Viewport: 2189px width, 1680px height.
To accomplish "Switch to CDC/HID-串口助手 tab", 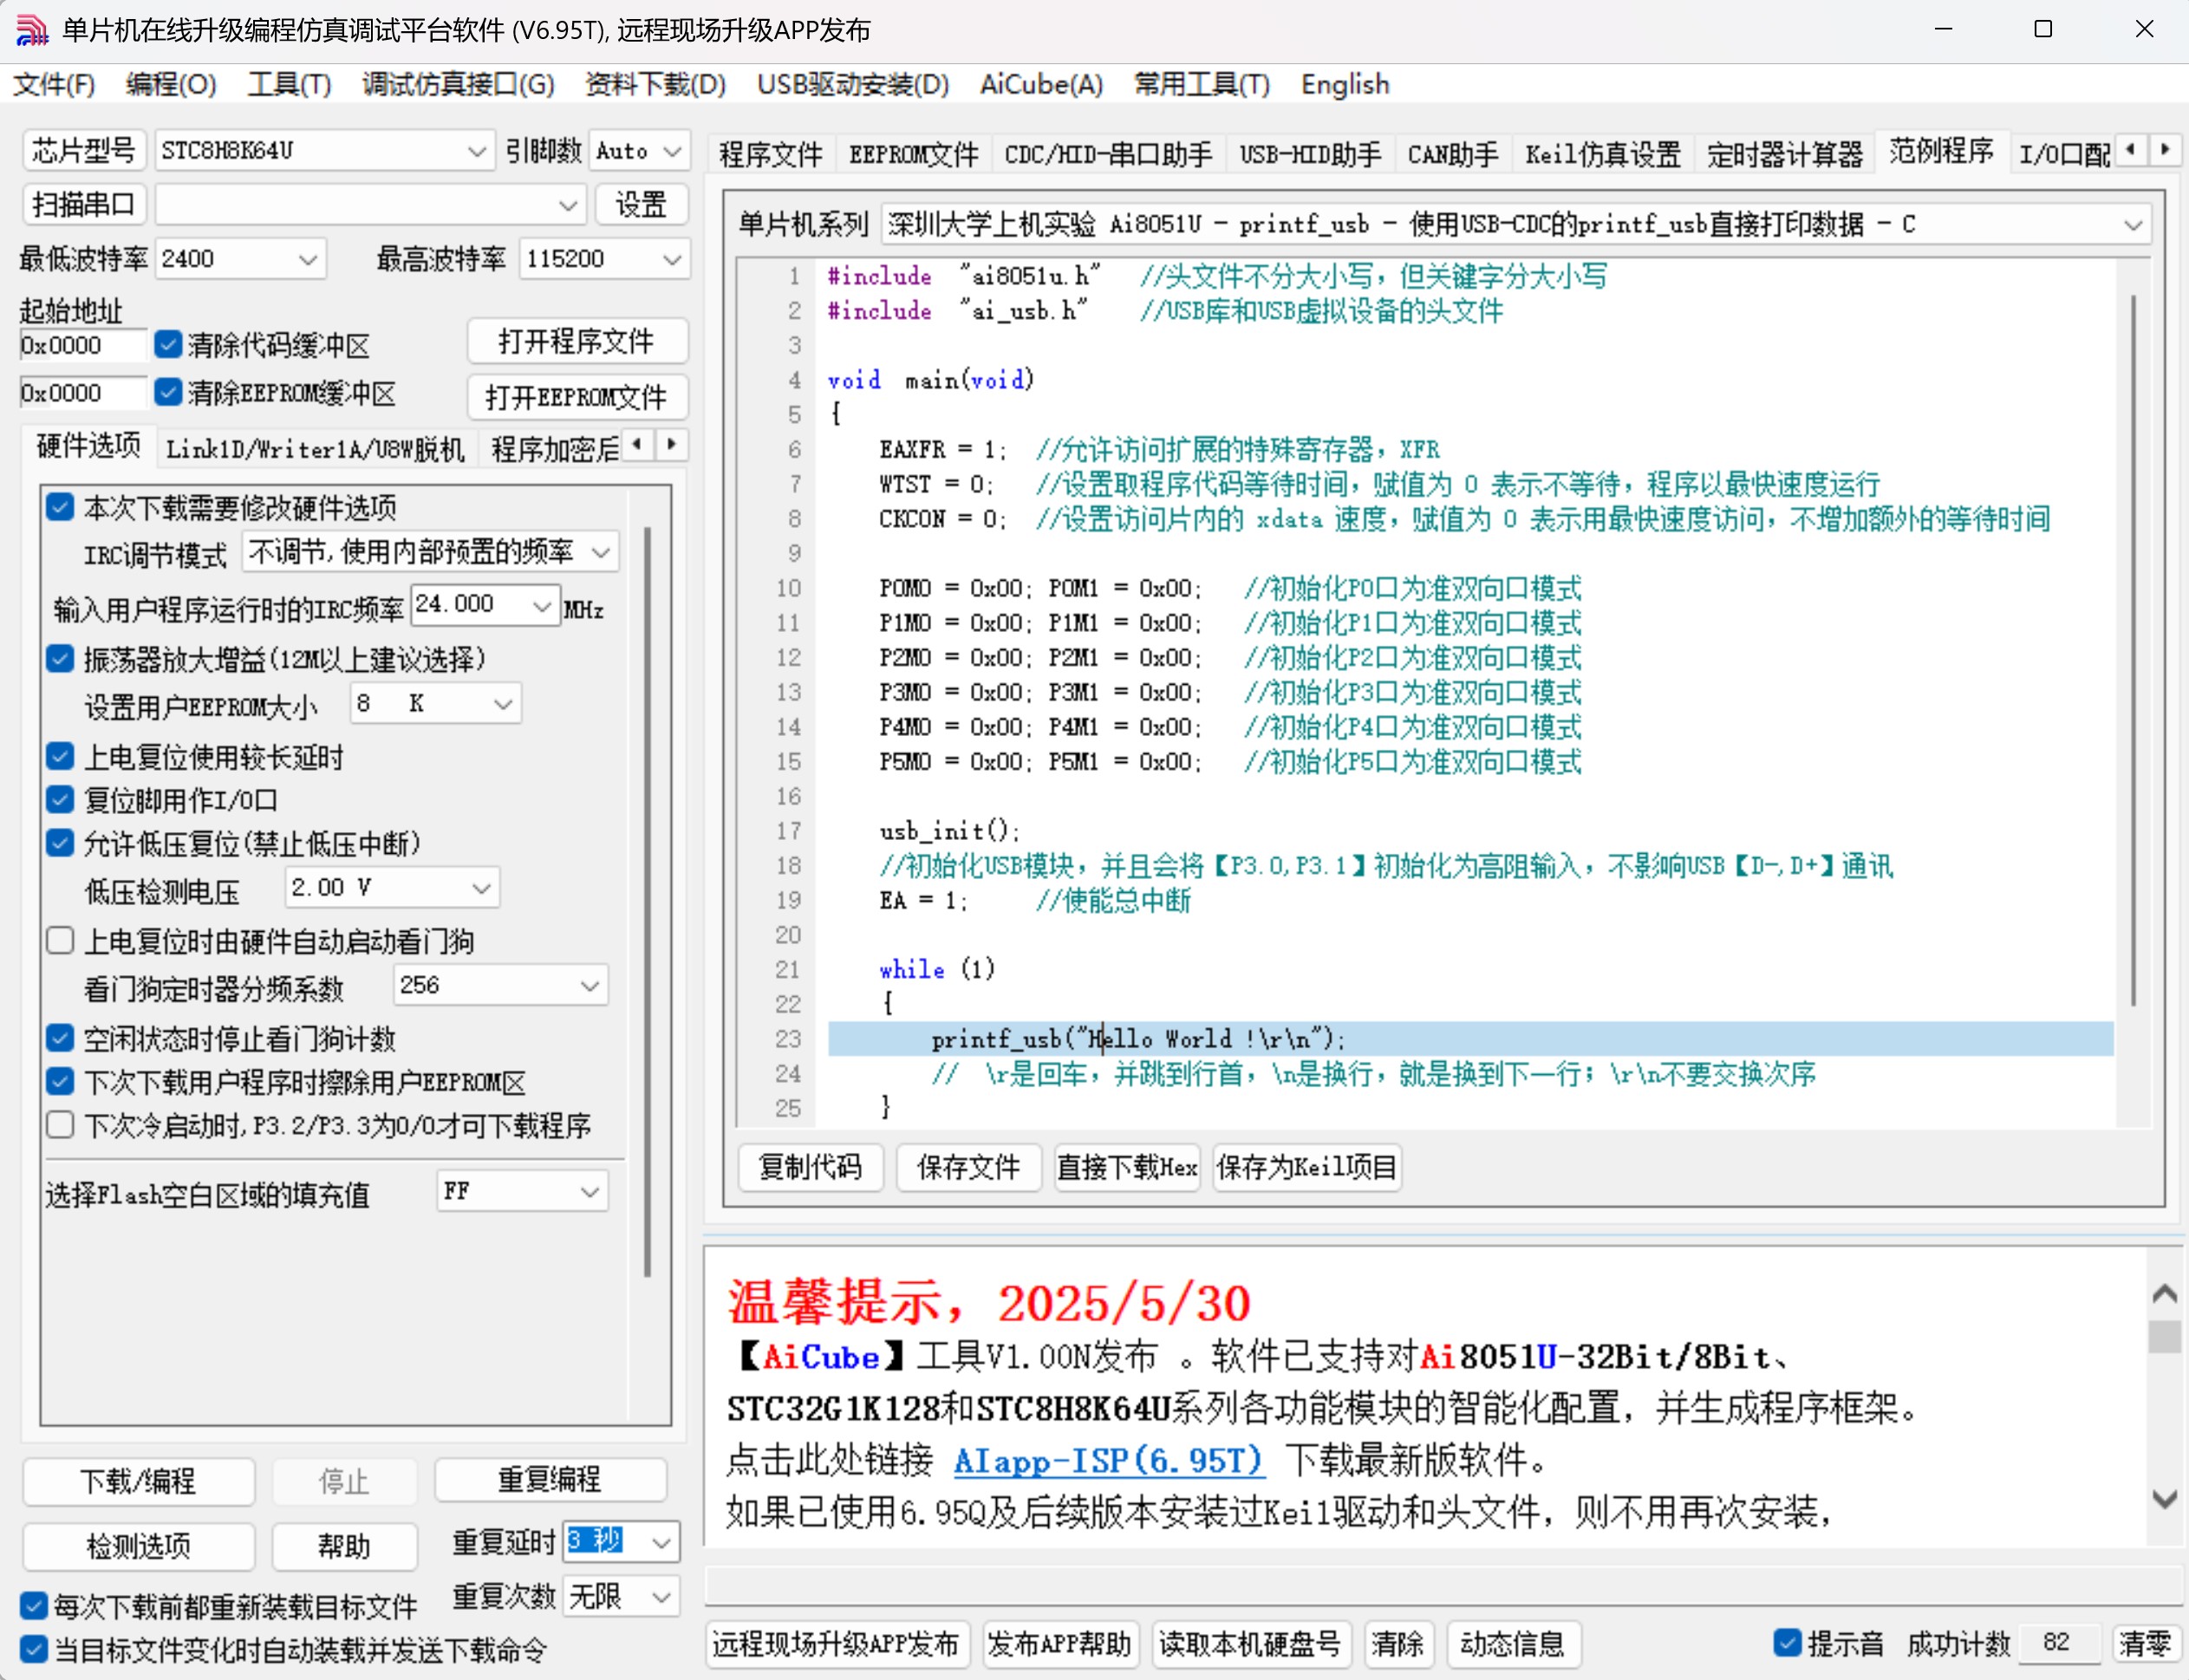I will click(x=1108, y=154).
